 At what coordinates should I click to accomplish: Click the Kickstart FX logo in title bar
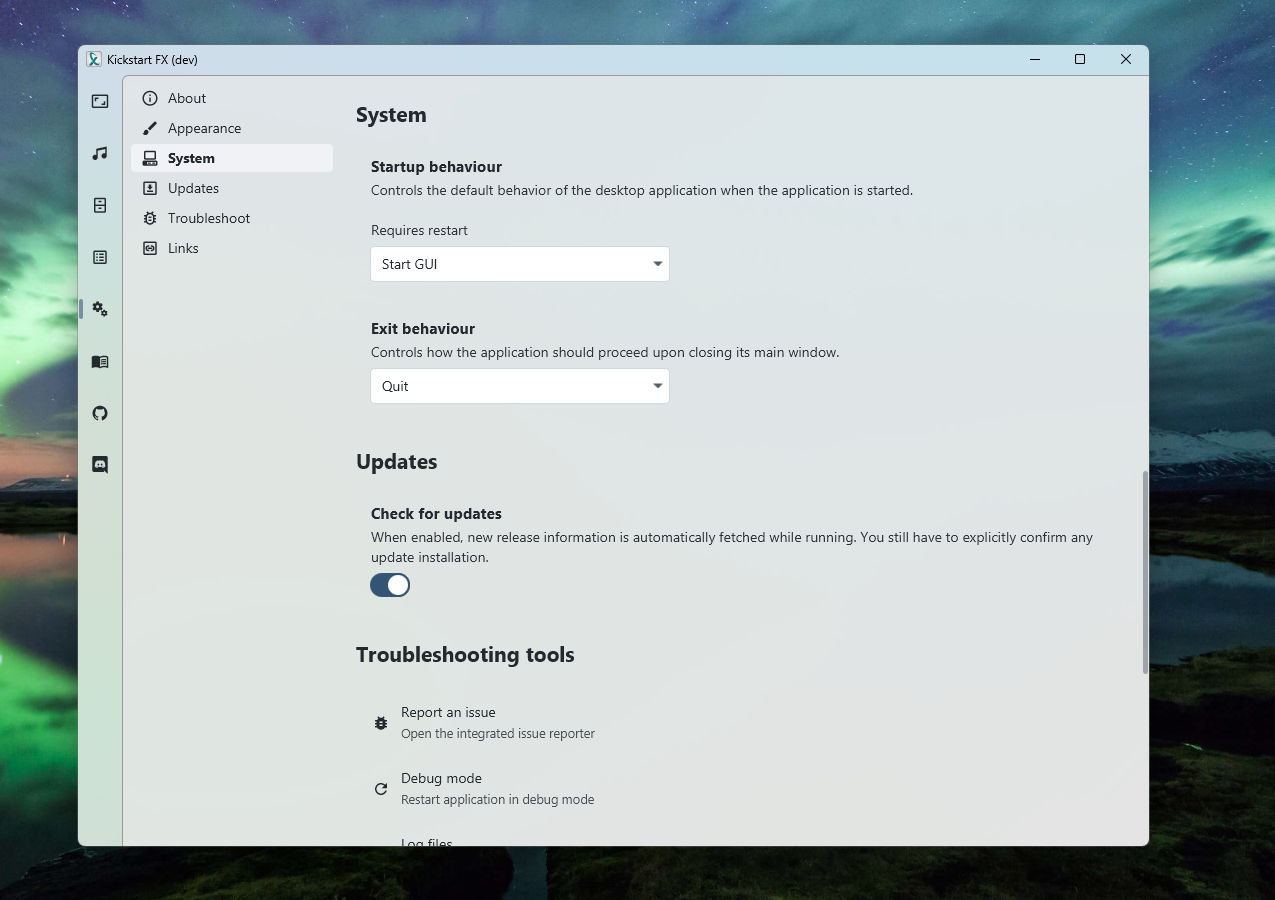point(94,60)
